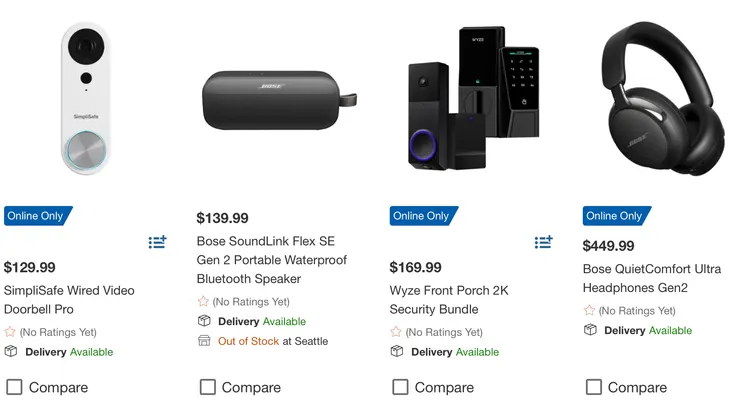
Task: Click the Seattle store pickup icon
Action: click(204, 341)
